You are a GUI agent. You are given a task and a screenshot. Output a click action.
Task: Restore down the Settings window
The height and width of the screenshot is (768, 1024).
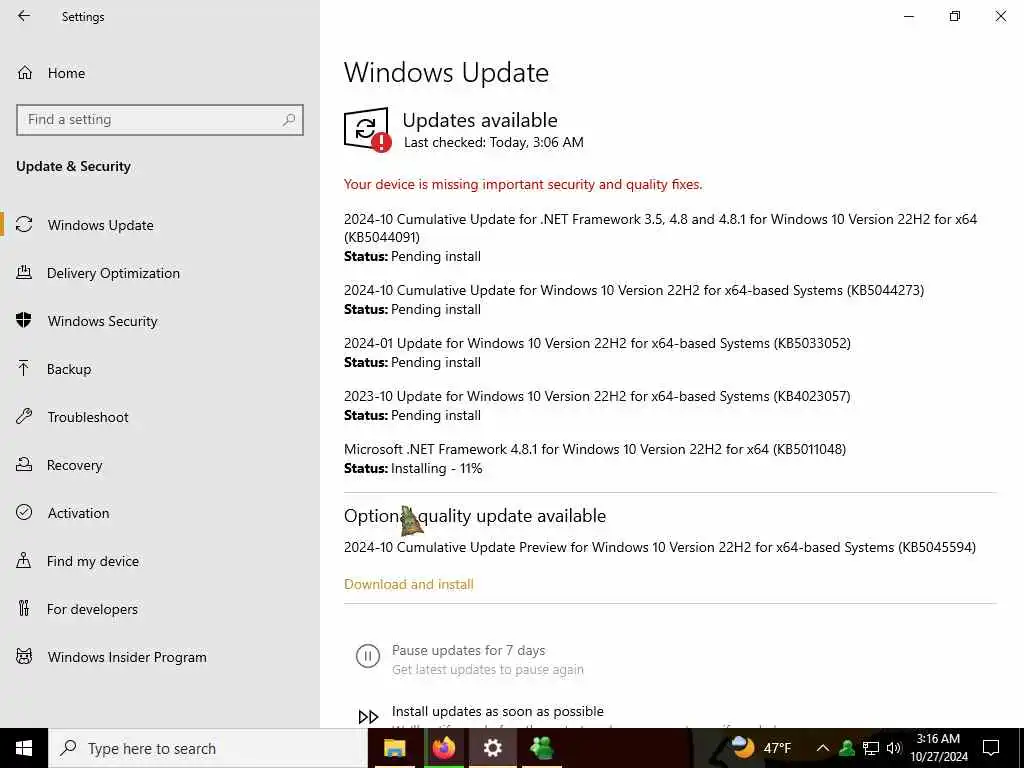(955, 16)
